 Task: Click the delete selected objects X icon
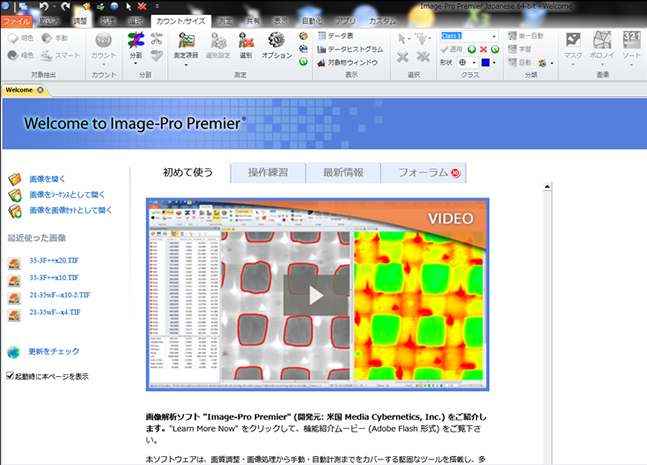[x=403, y=57]
